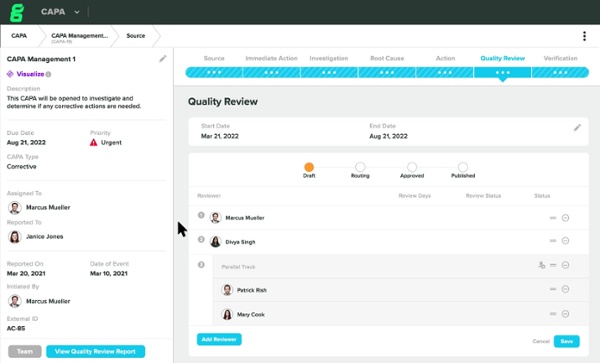Click Marcus Mueller reviewer avatar
Image resolution: width=600 pixels, height=363 pixels.
(215, 218)
